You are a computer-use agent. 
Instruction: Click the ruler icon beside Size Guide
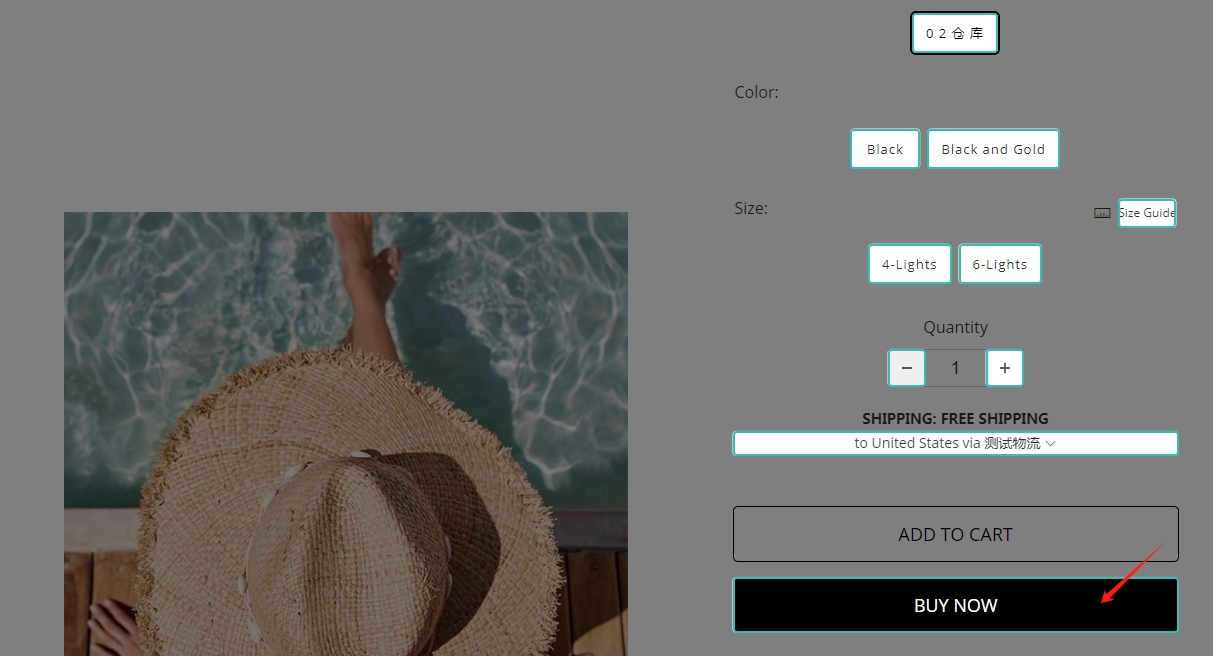[x=1102, y=213]
